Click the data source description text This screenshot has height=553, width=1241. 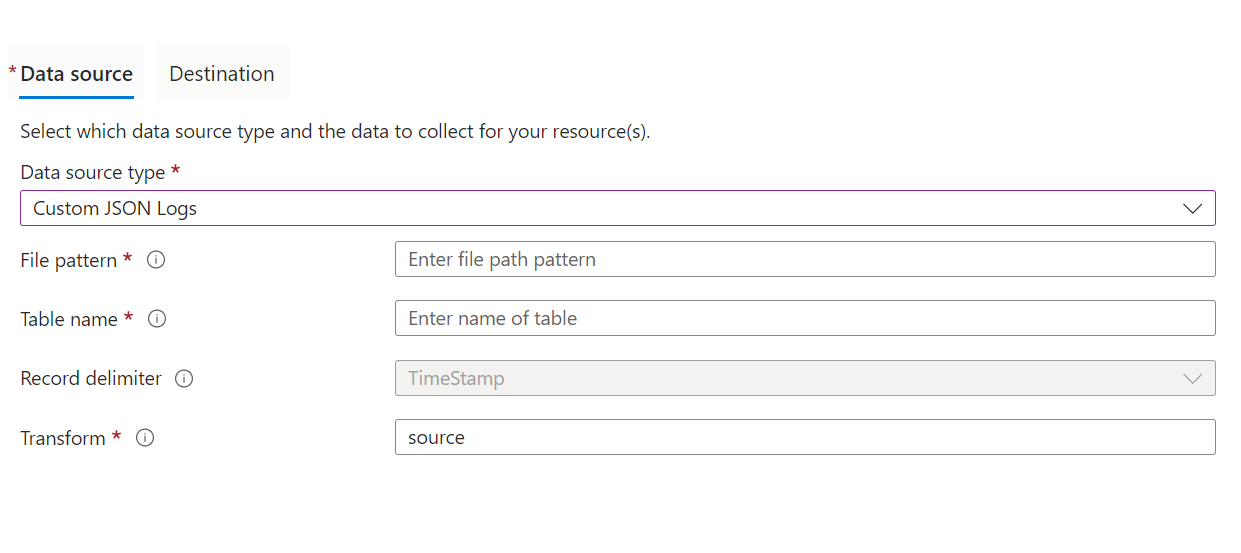335,132
